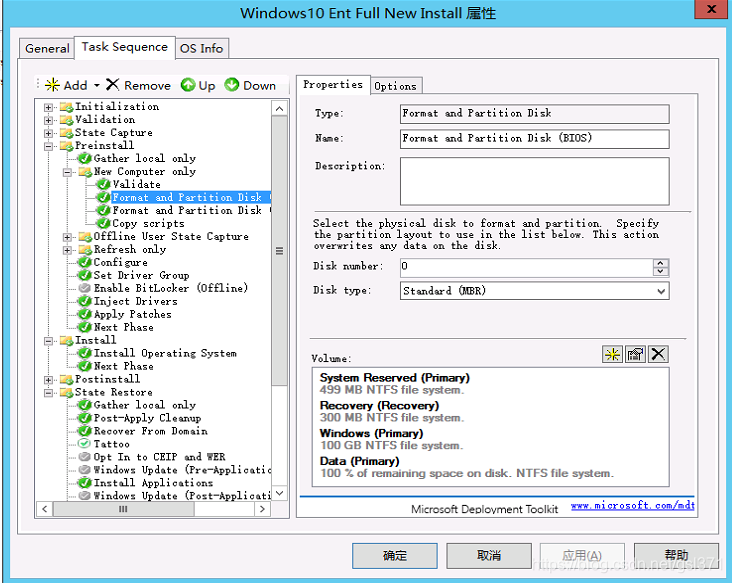Viewport: 732px width, 583px height.
Task: Switch to the OS Info tab
Action: tap(202, 49)
